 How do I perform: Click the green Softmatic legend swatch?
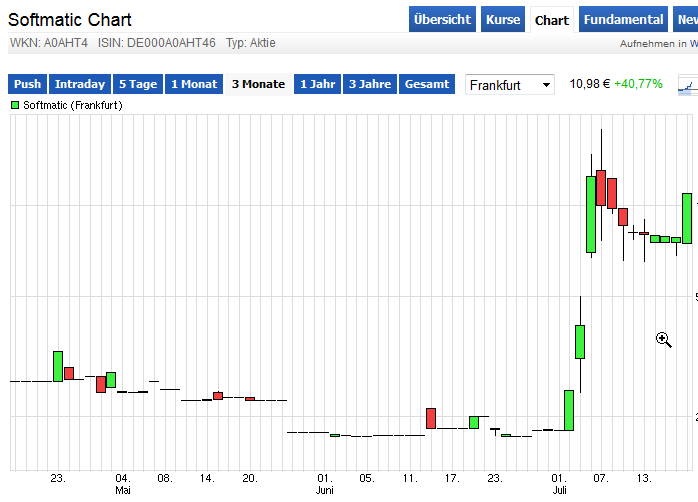point(15,104)
